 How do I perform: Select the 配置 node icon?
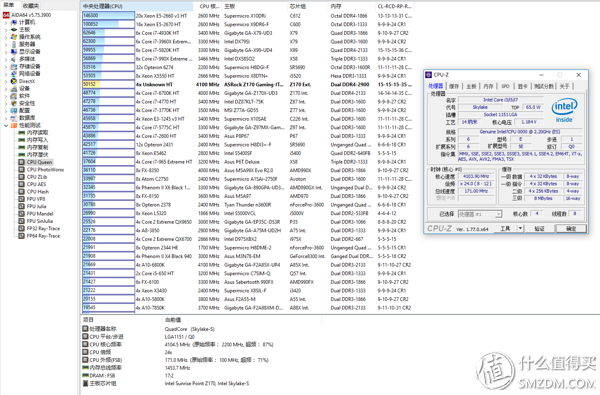(14, 111)
